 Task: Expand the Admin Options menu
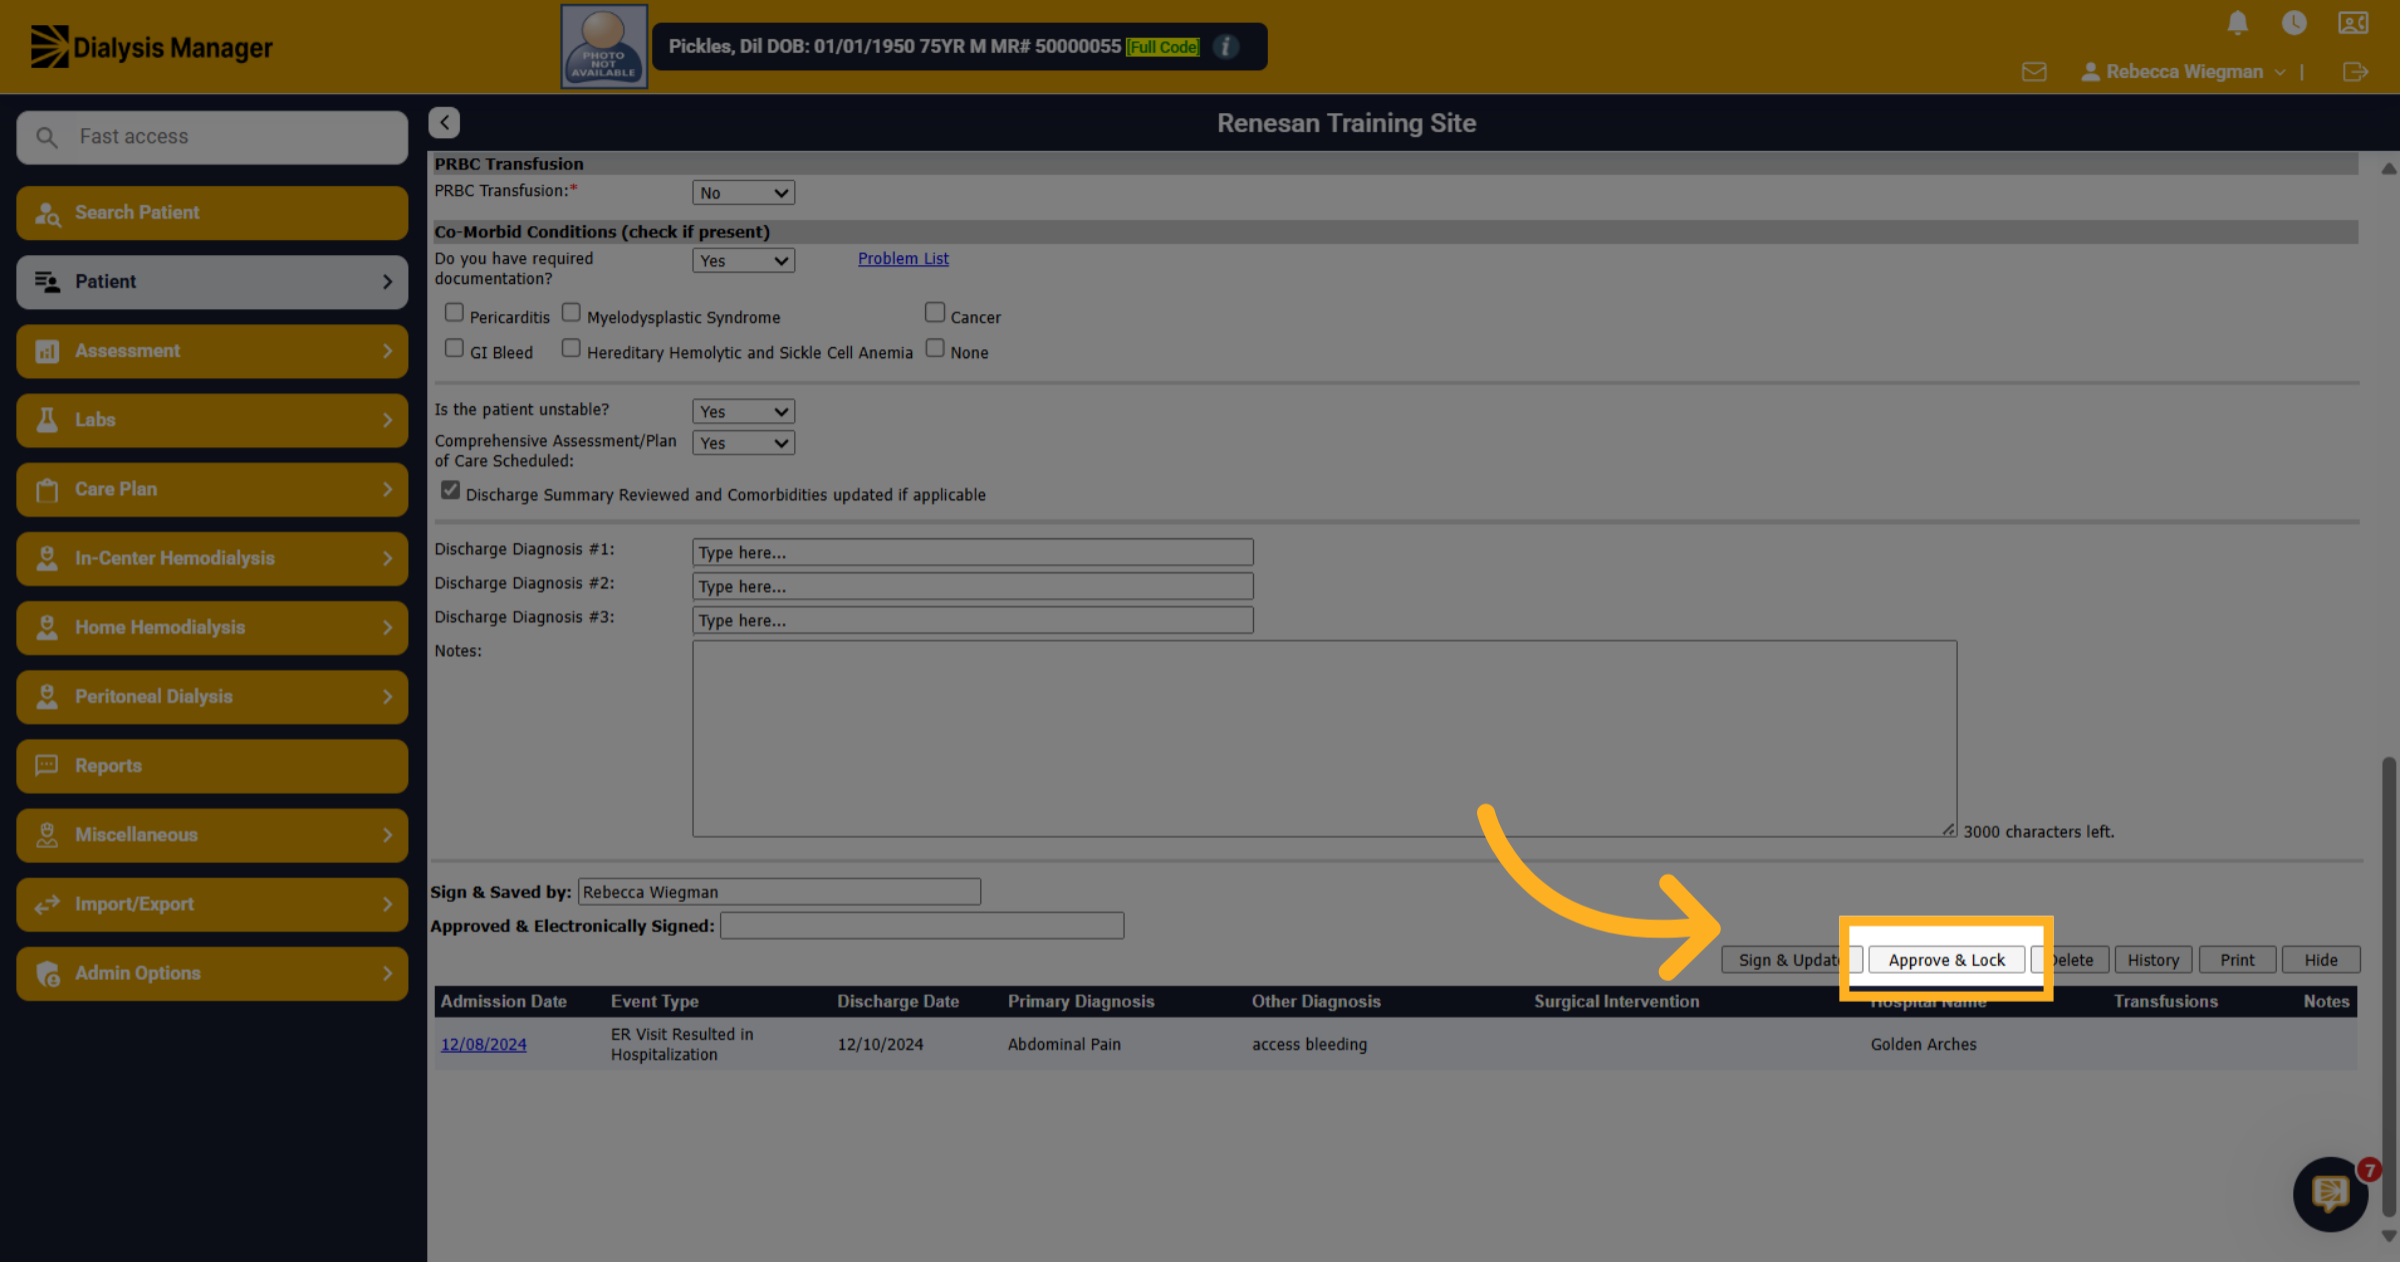click(x=212, y=973)
